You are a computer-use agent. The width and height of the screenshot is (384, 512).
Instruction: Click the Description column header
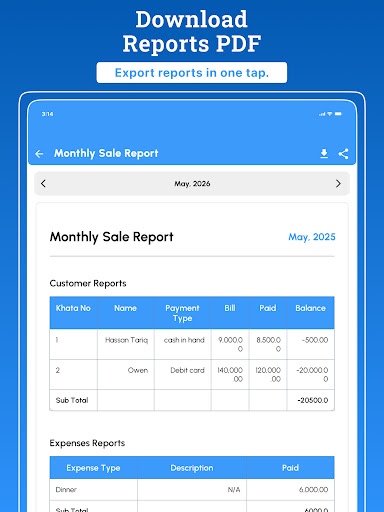(x=192, y=468)
